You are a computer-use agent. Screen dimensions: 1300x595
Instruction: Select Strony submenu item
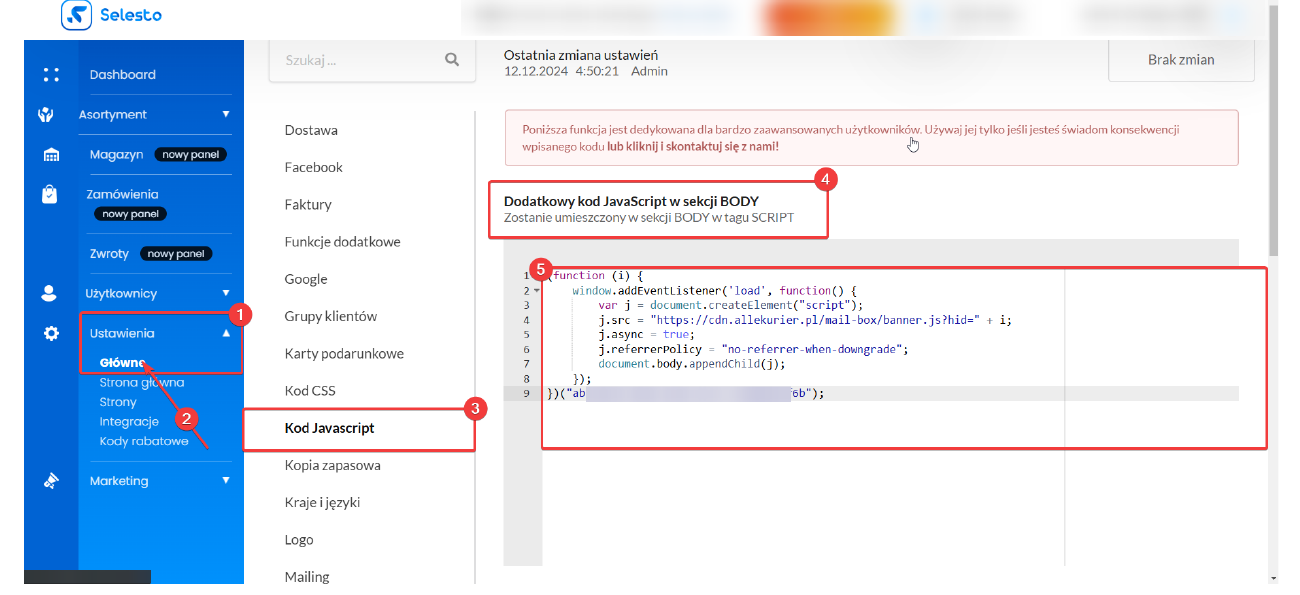pos(118,402)
